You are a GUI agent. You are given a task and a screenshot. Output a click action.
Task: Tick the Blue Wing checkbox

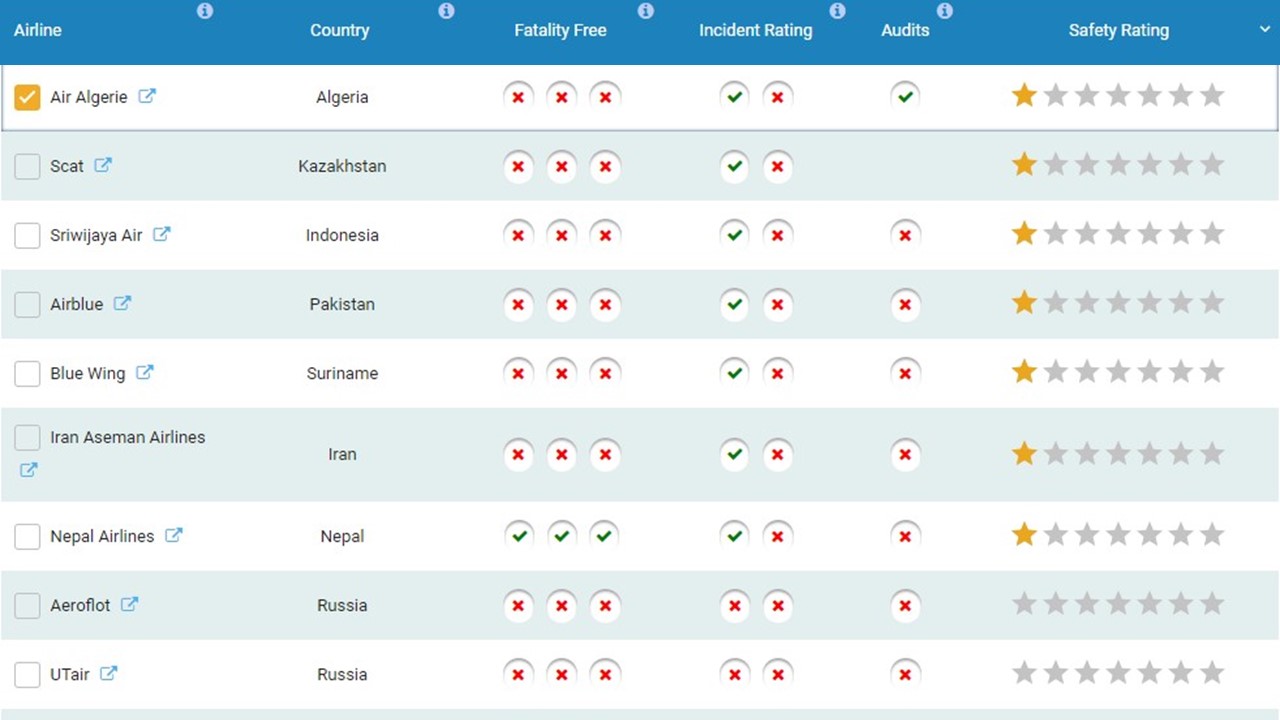27,374
